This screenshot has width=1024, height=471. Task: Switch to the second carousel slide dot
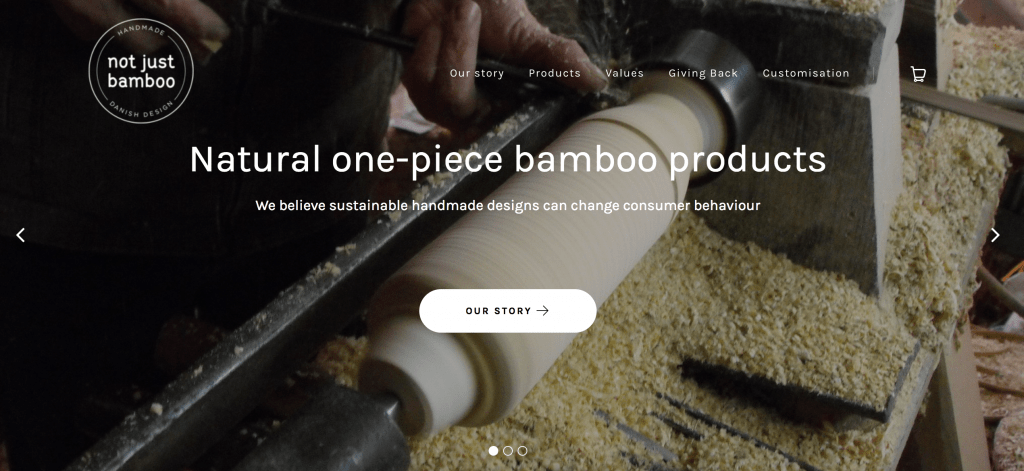[508, 451]
